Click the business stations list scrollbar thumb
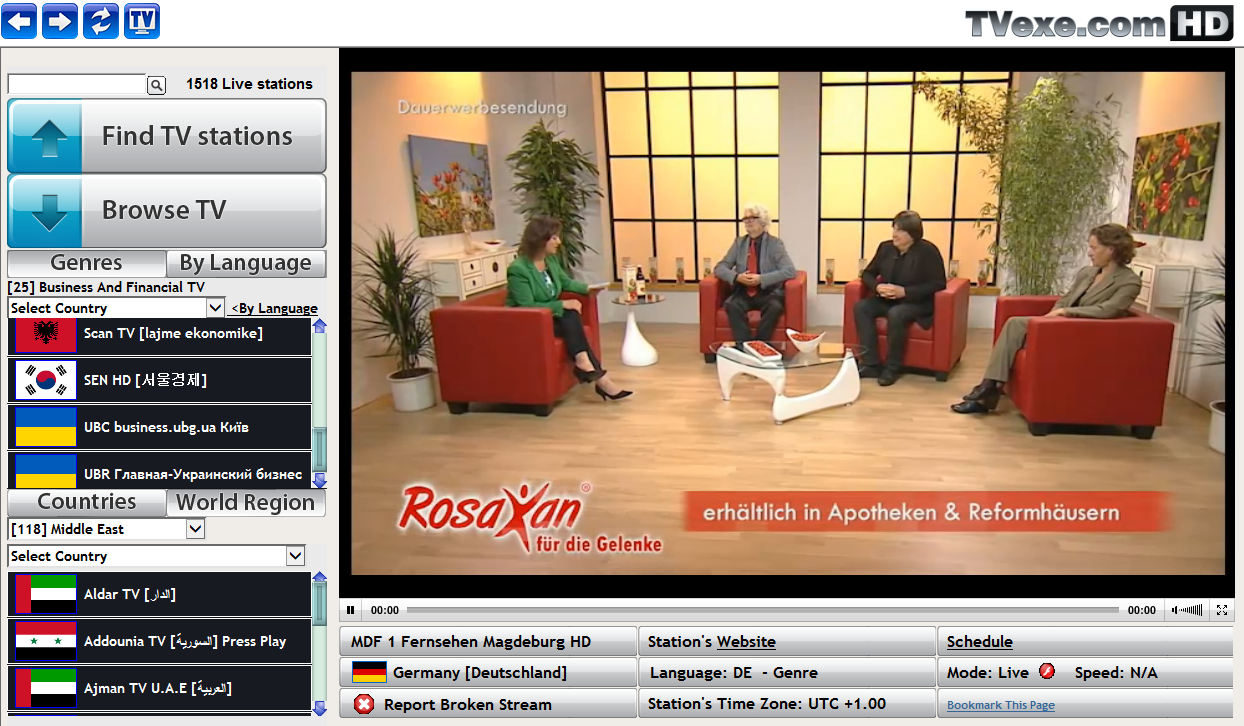 pyautogui.click(x=320, y=450)
